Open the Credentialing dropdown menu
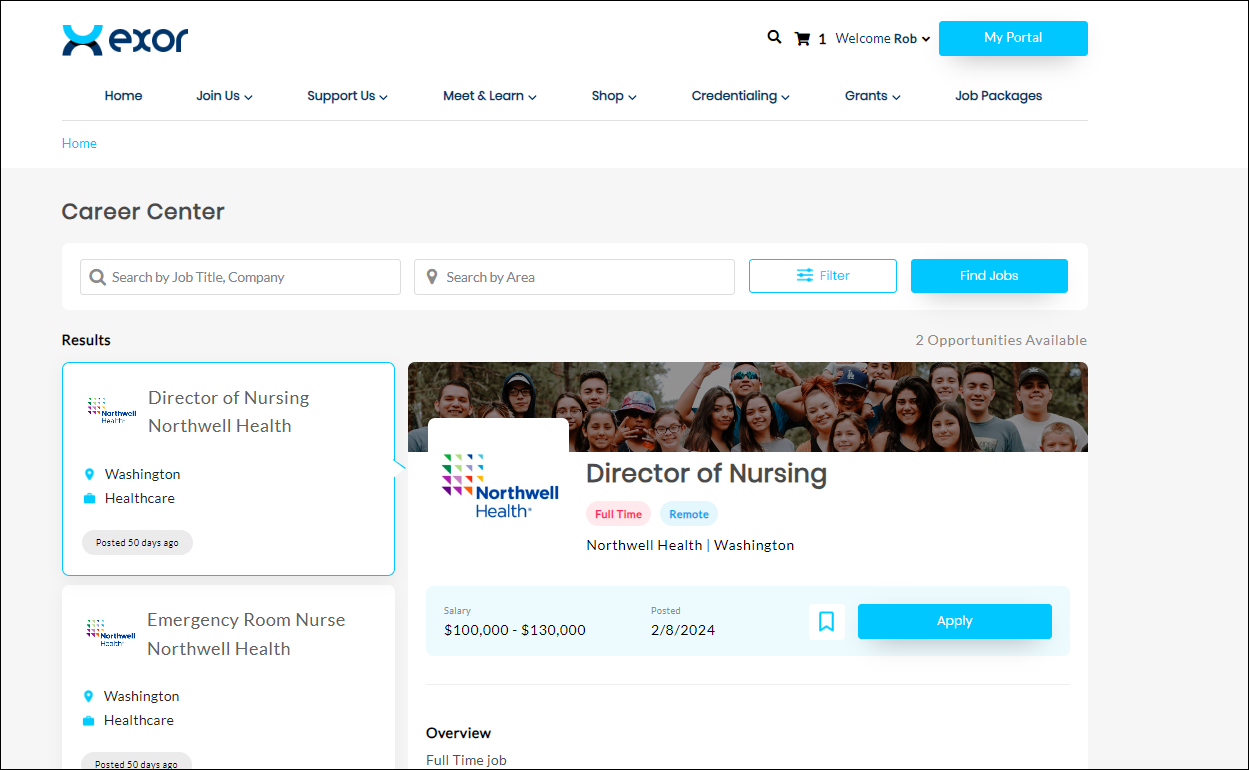This screenshot has width=1249, height=770. (x=740, y=96)
